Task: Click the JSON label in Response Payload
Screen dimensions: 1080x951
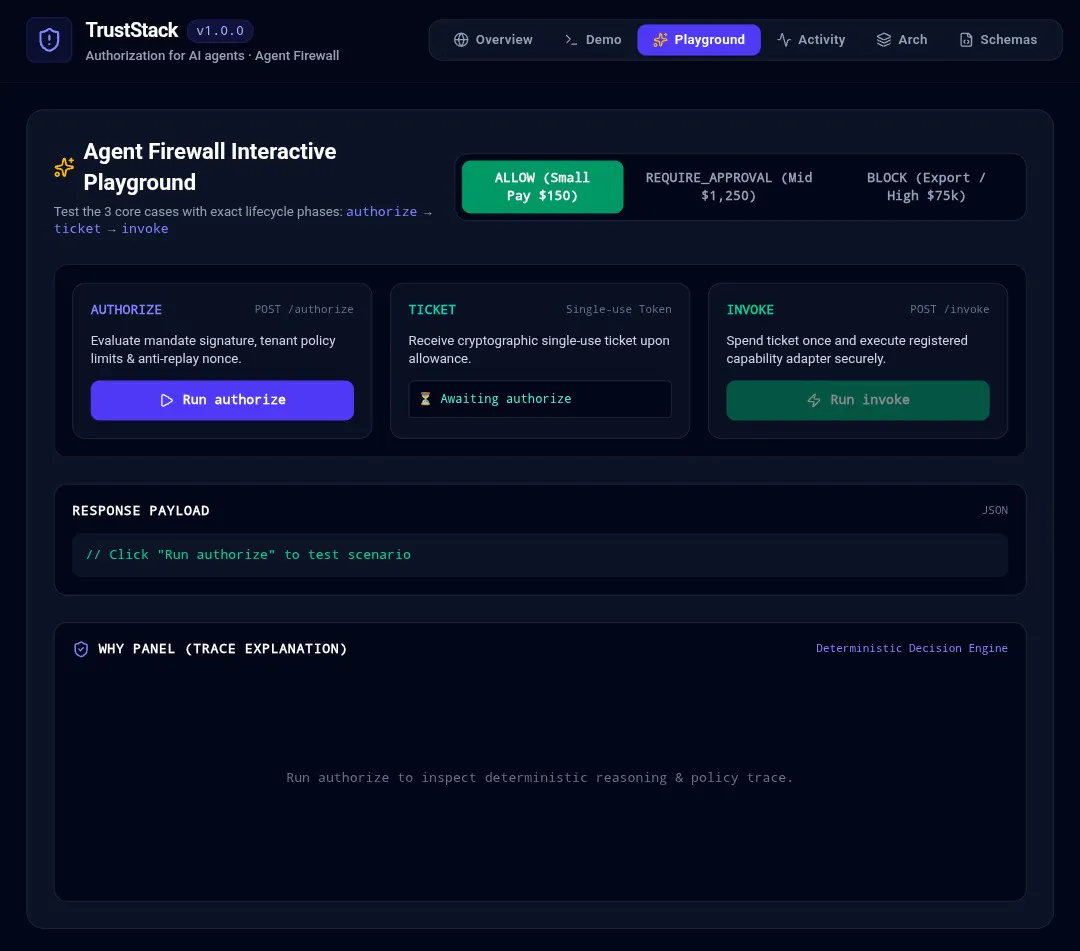Action: click(x=995, y=510)
